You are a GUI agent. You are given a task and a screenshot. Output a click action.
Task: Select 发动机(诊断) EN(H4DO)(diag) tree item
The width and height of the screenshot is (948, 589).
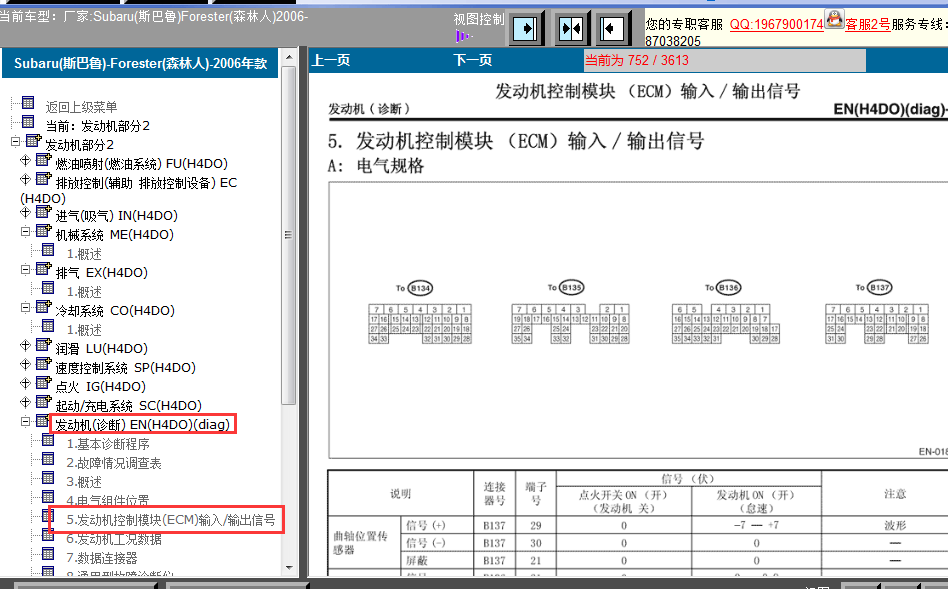click(x=143, y=425)
